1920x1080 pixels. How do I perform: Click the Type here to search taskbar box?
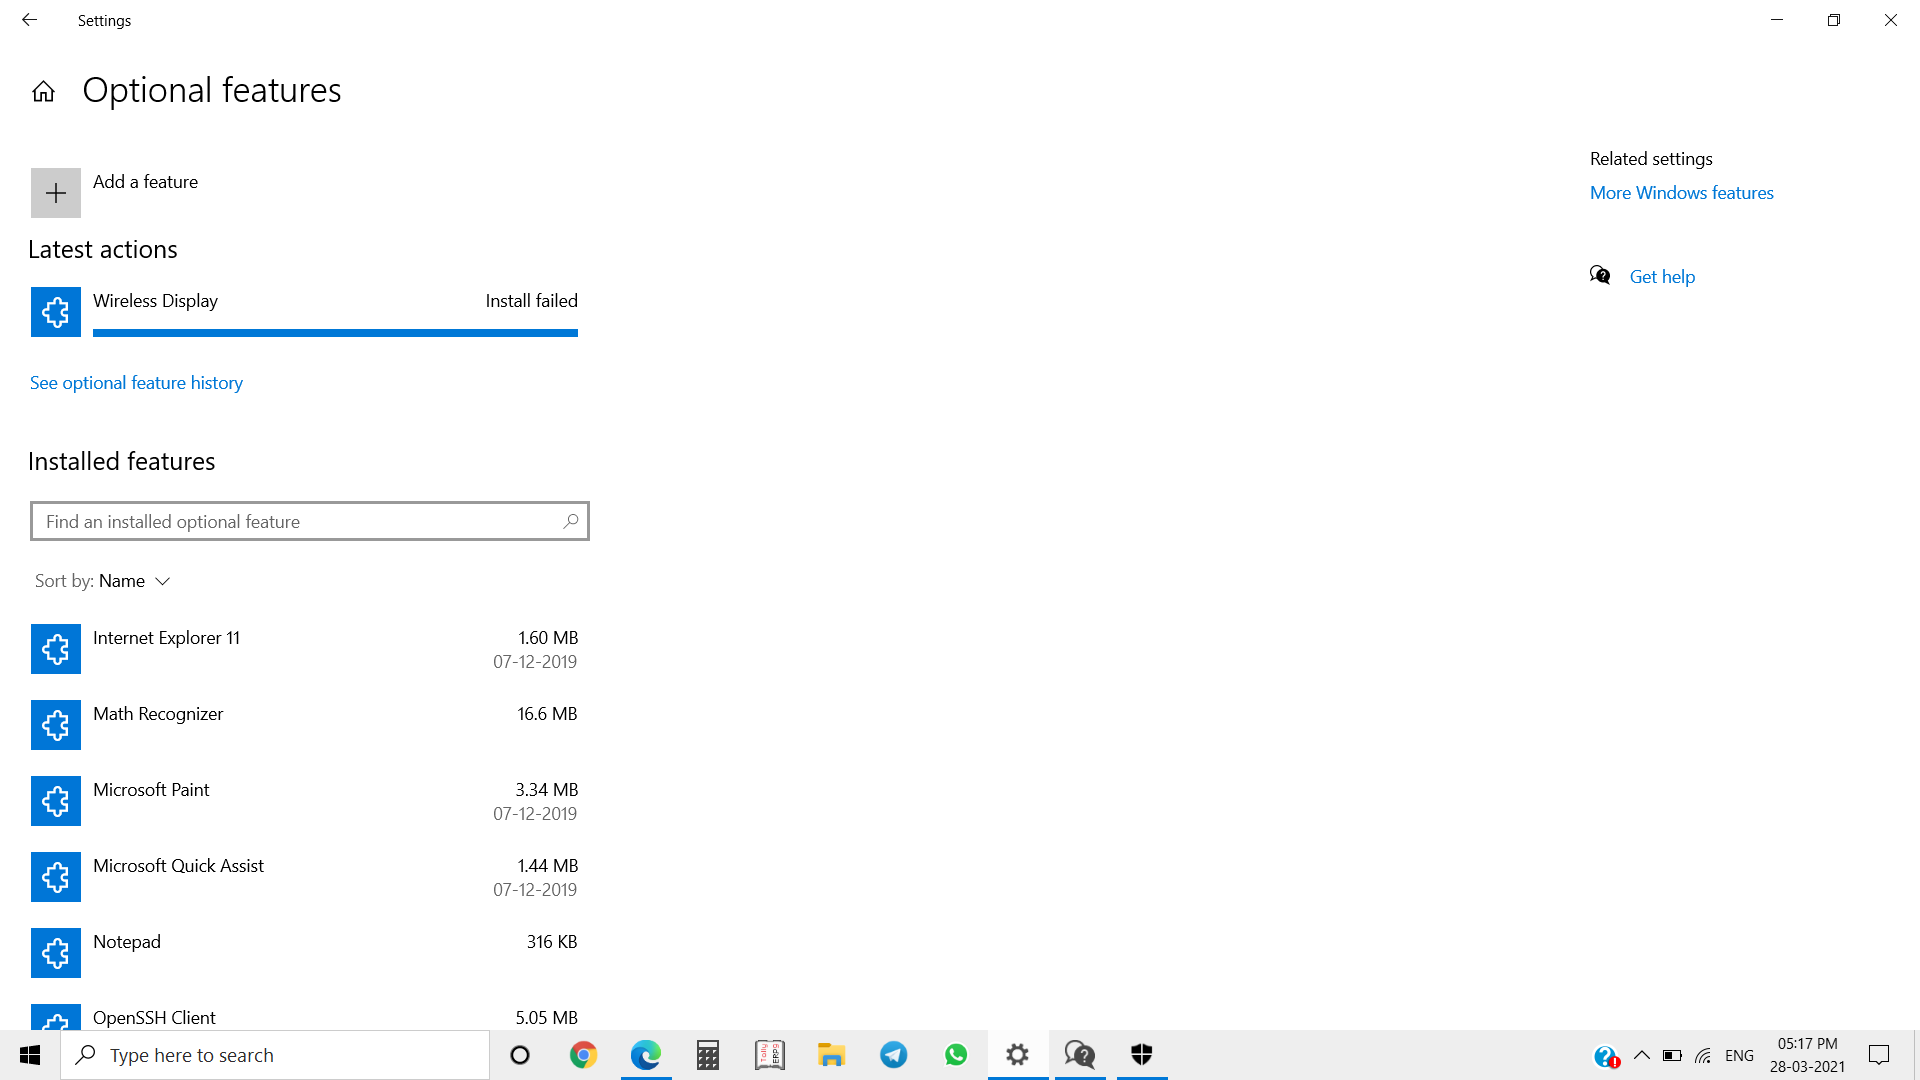tap(275, 1055)
